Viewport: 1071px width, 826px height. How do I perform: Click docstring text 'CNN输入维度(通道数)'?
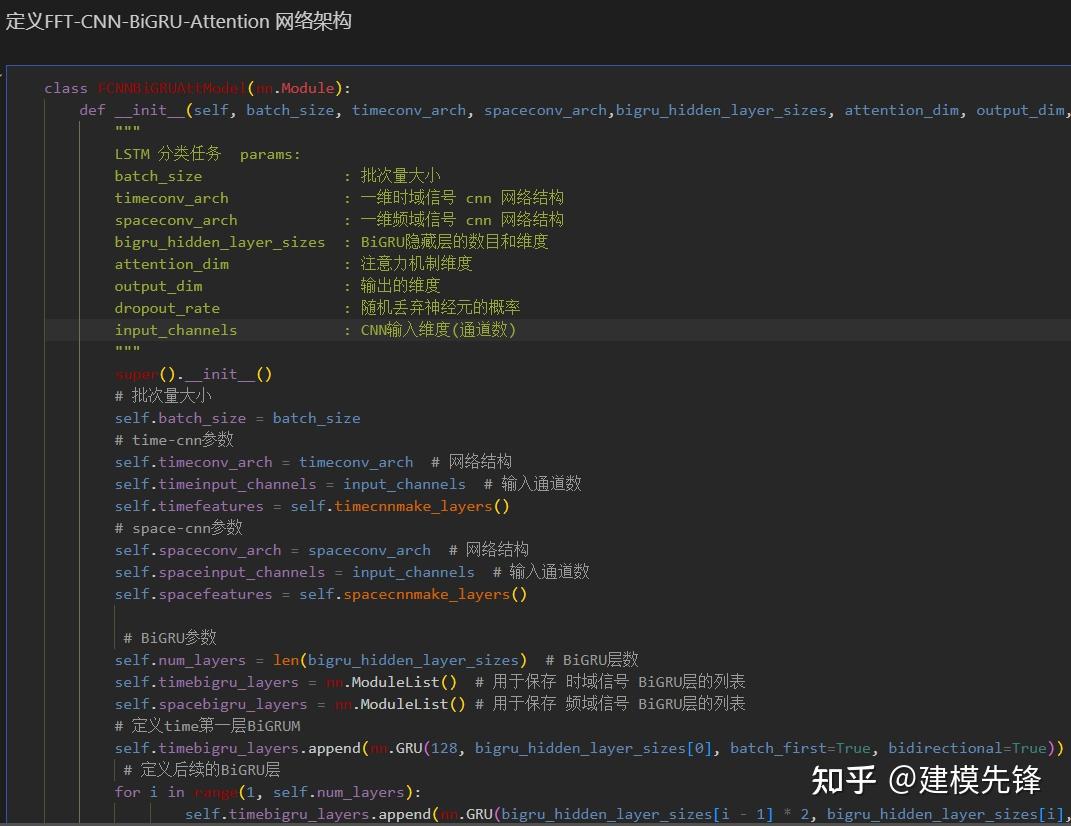click(x=438, y=329)
